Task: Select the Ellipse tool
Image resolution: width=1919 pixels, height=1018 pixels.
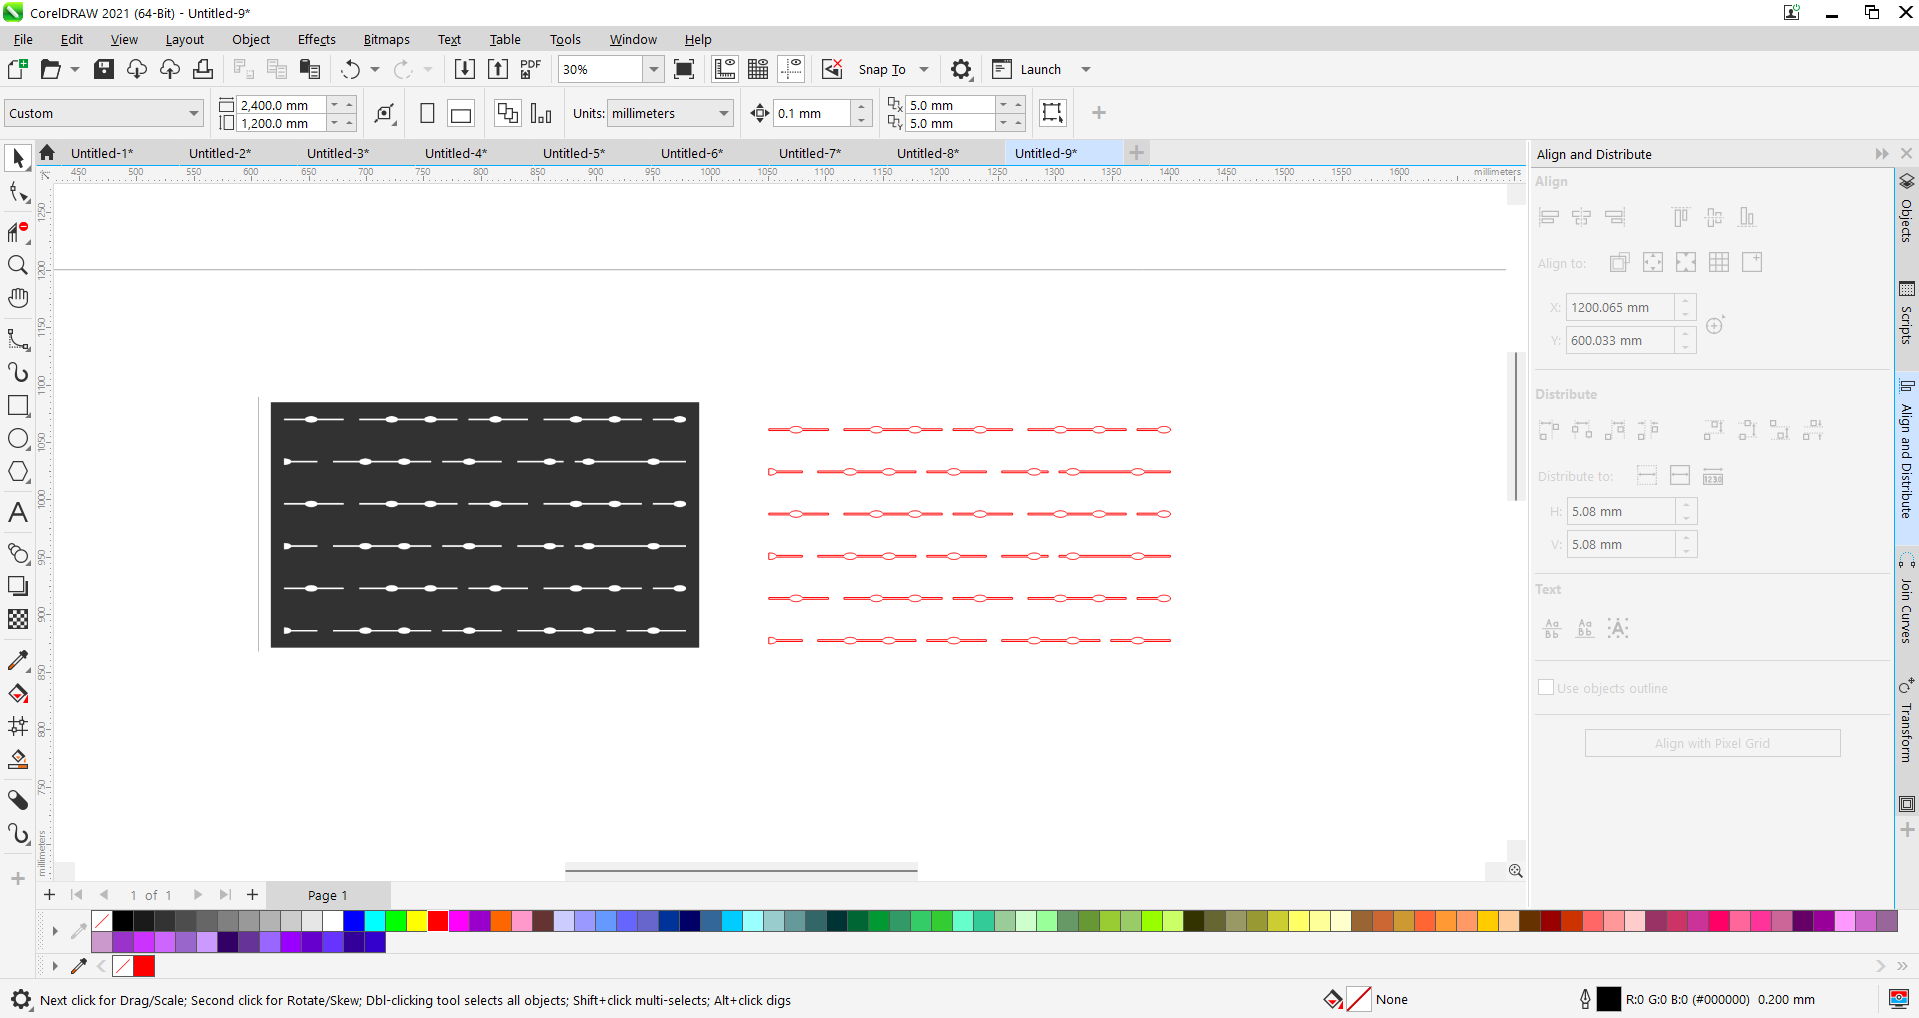Action: [18, 439]
